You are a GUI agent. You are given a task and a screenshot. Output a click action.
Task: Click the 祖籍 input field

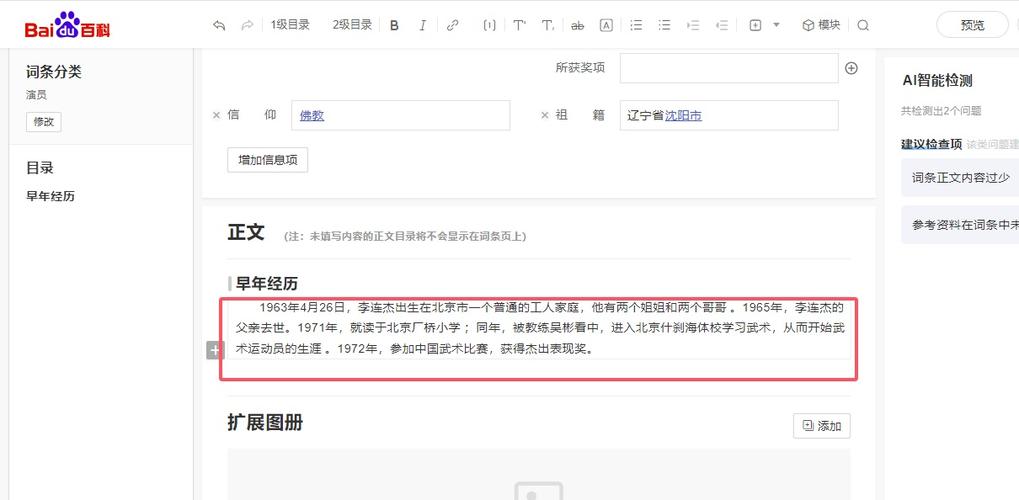point(729,115)
